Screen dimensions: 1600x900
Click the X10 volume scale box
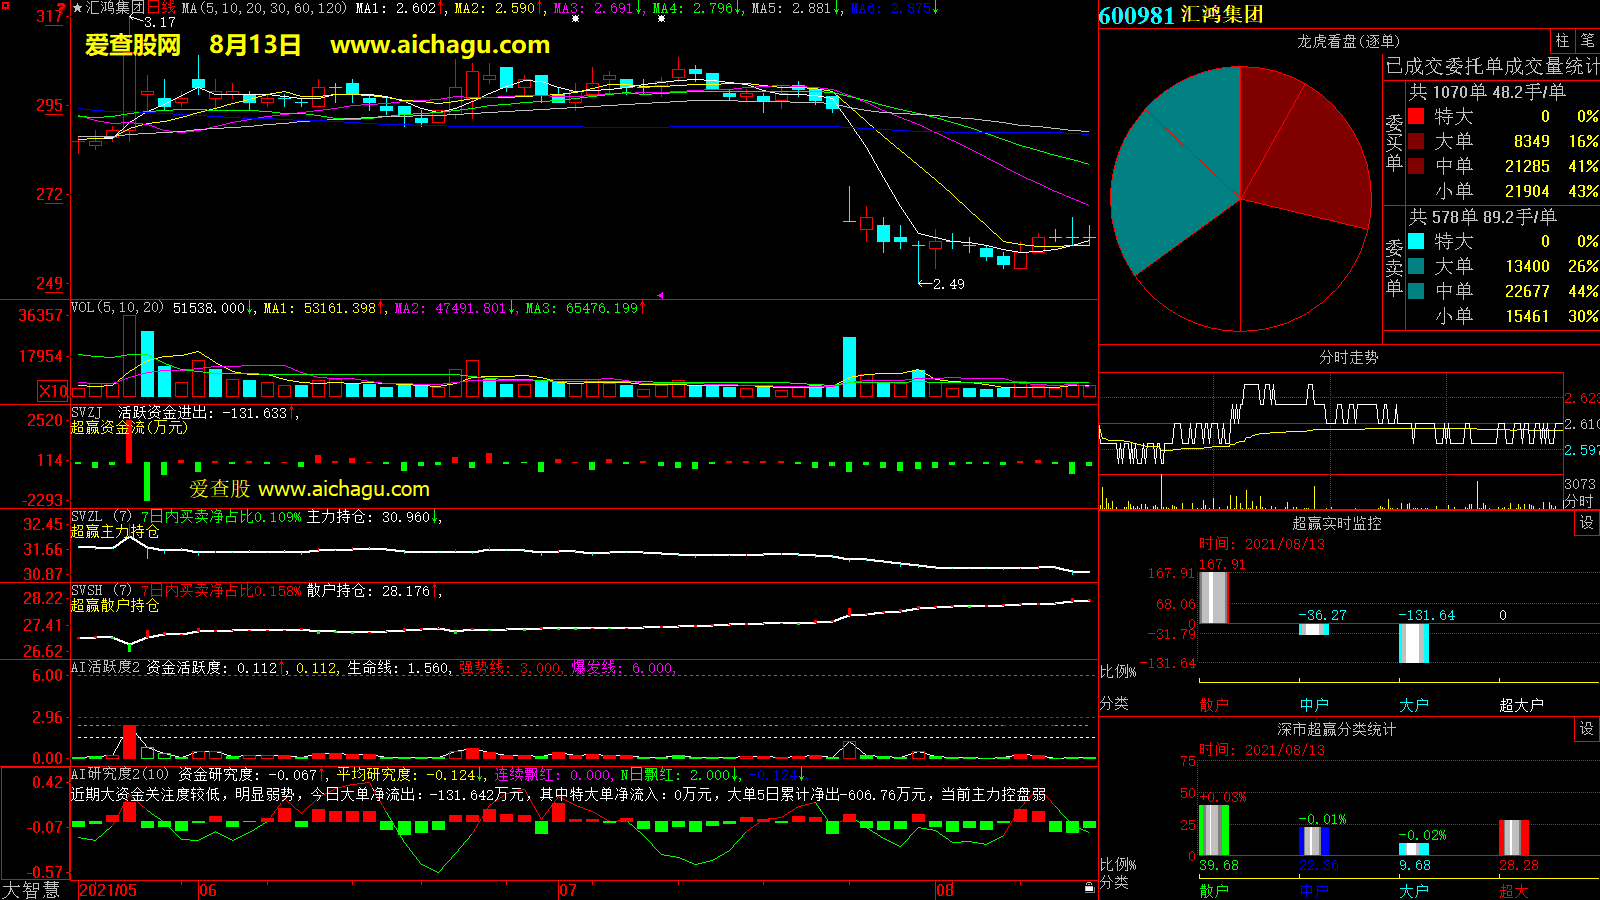point(53,391)
